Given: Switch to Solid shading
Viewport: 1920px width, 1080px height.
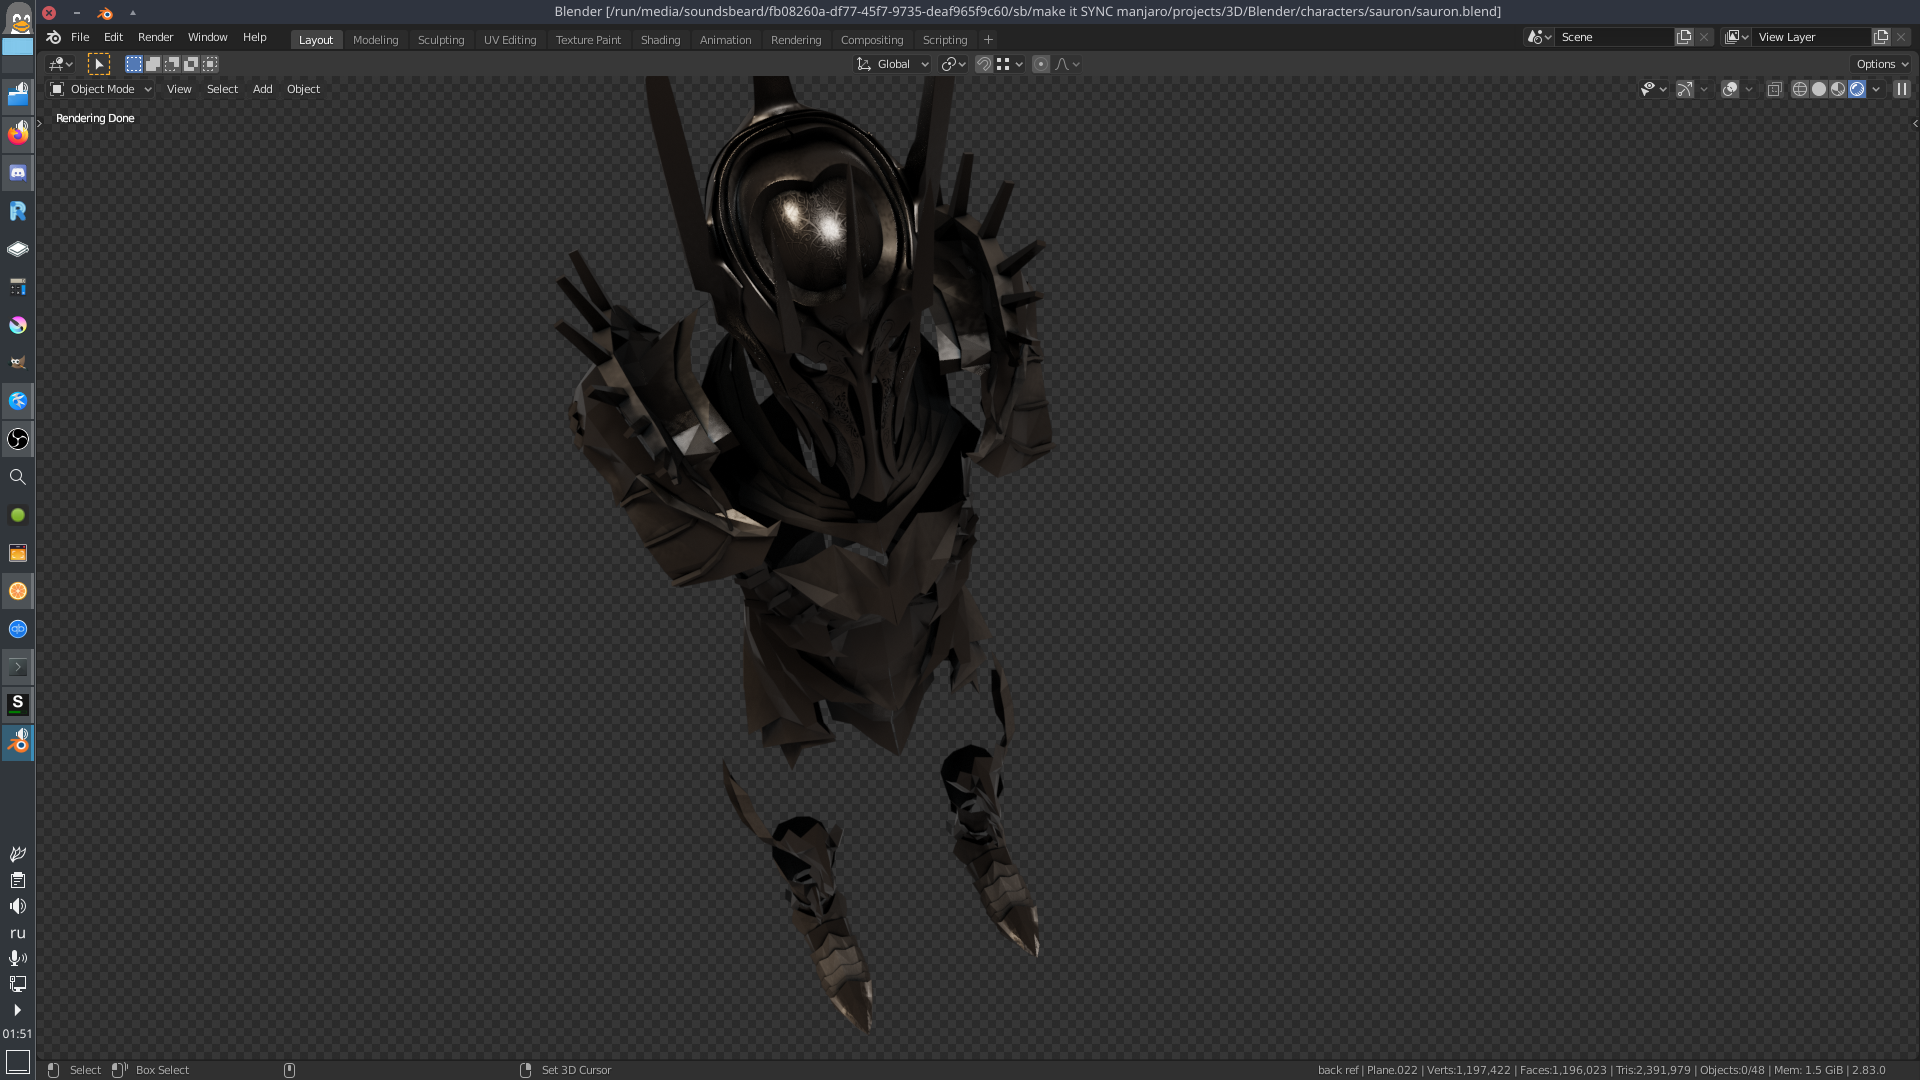Looking at the screenshot, I should 1819,89.
